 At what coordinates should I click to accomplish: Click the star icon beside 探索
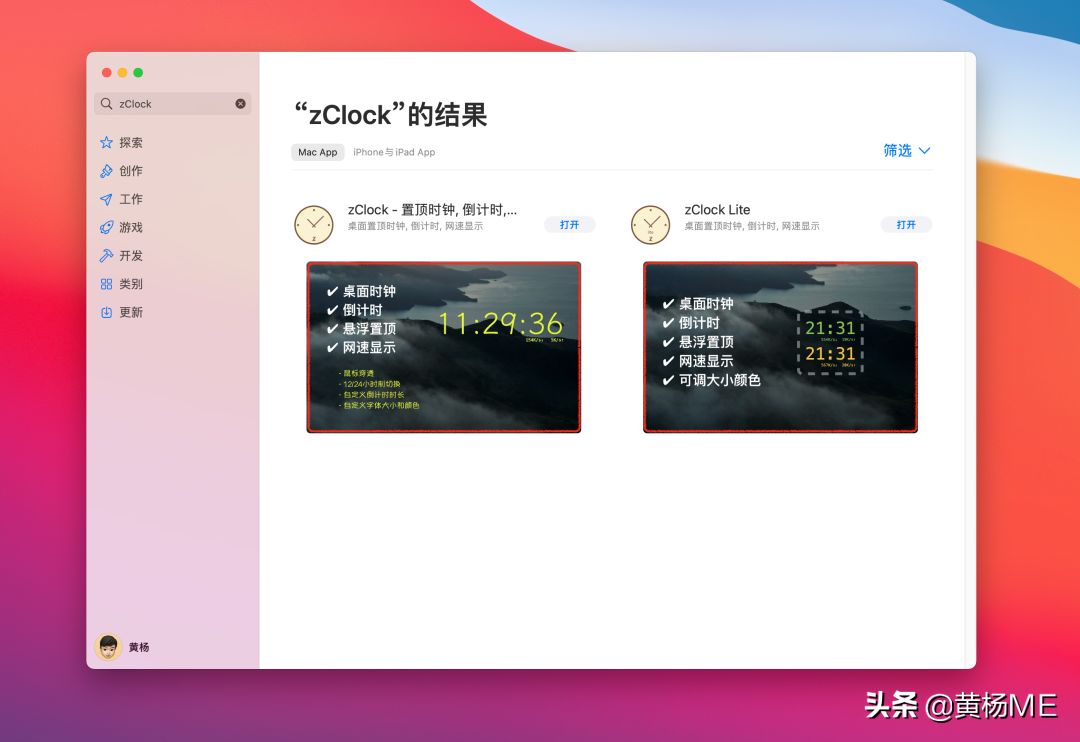[106, 143]
